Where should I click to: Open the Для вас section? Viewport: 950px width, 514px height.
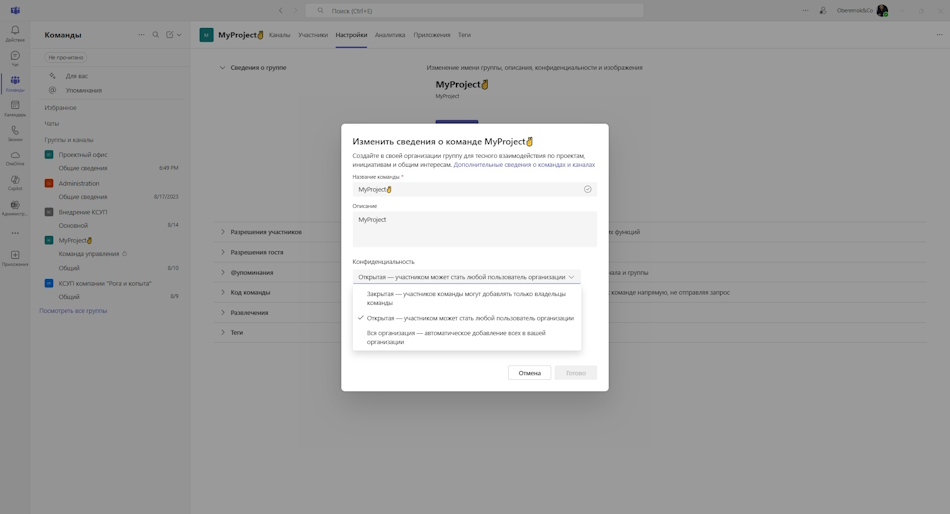click(x=76, y=76)
